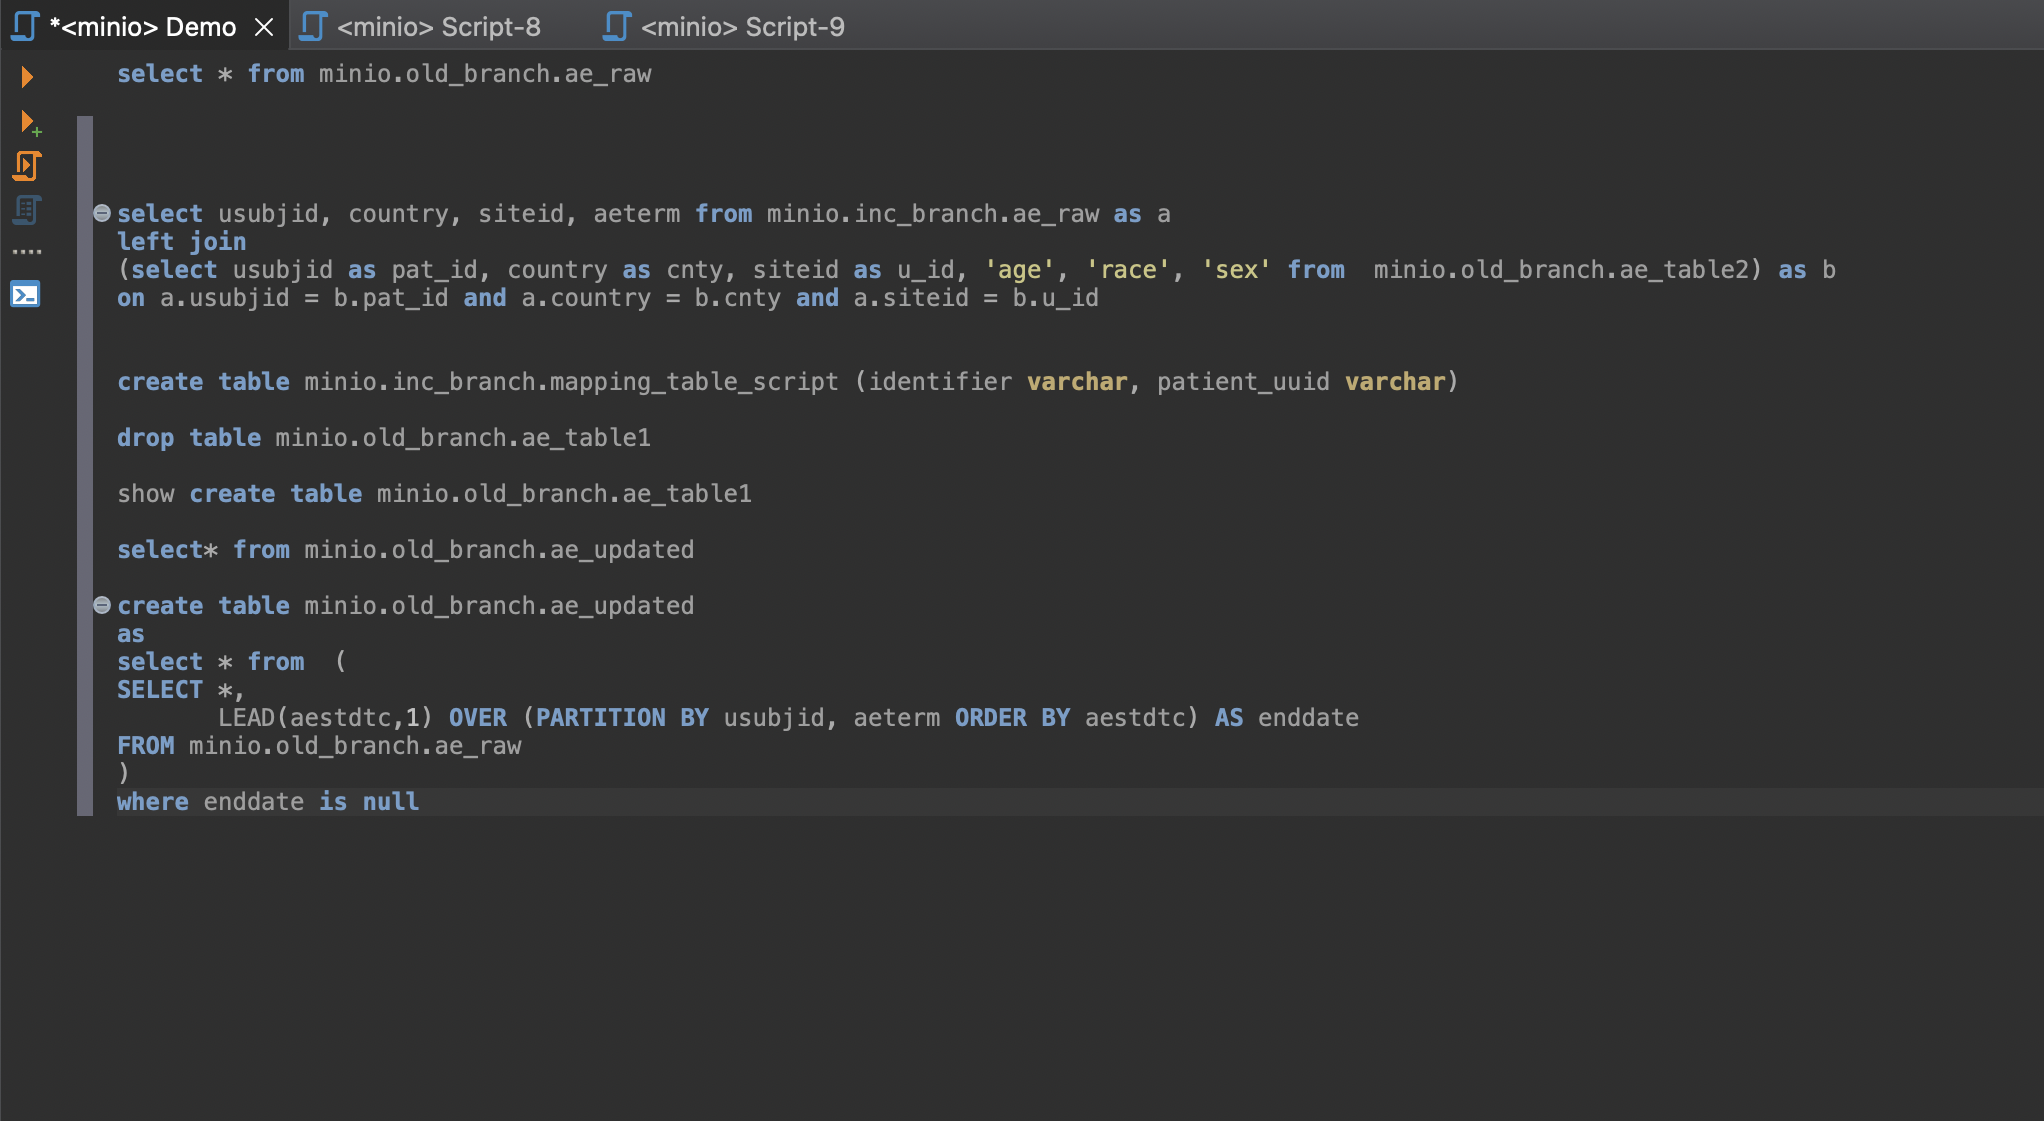Screen dimensions: 2044x1121
Task: Show the execution plan
Action: pyautogui.click(x=26, y=210)
